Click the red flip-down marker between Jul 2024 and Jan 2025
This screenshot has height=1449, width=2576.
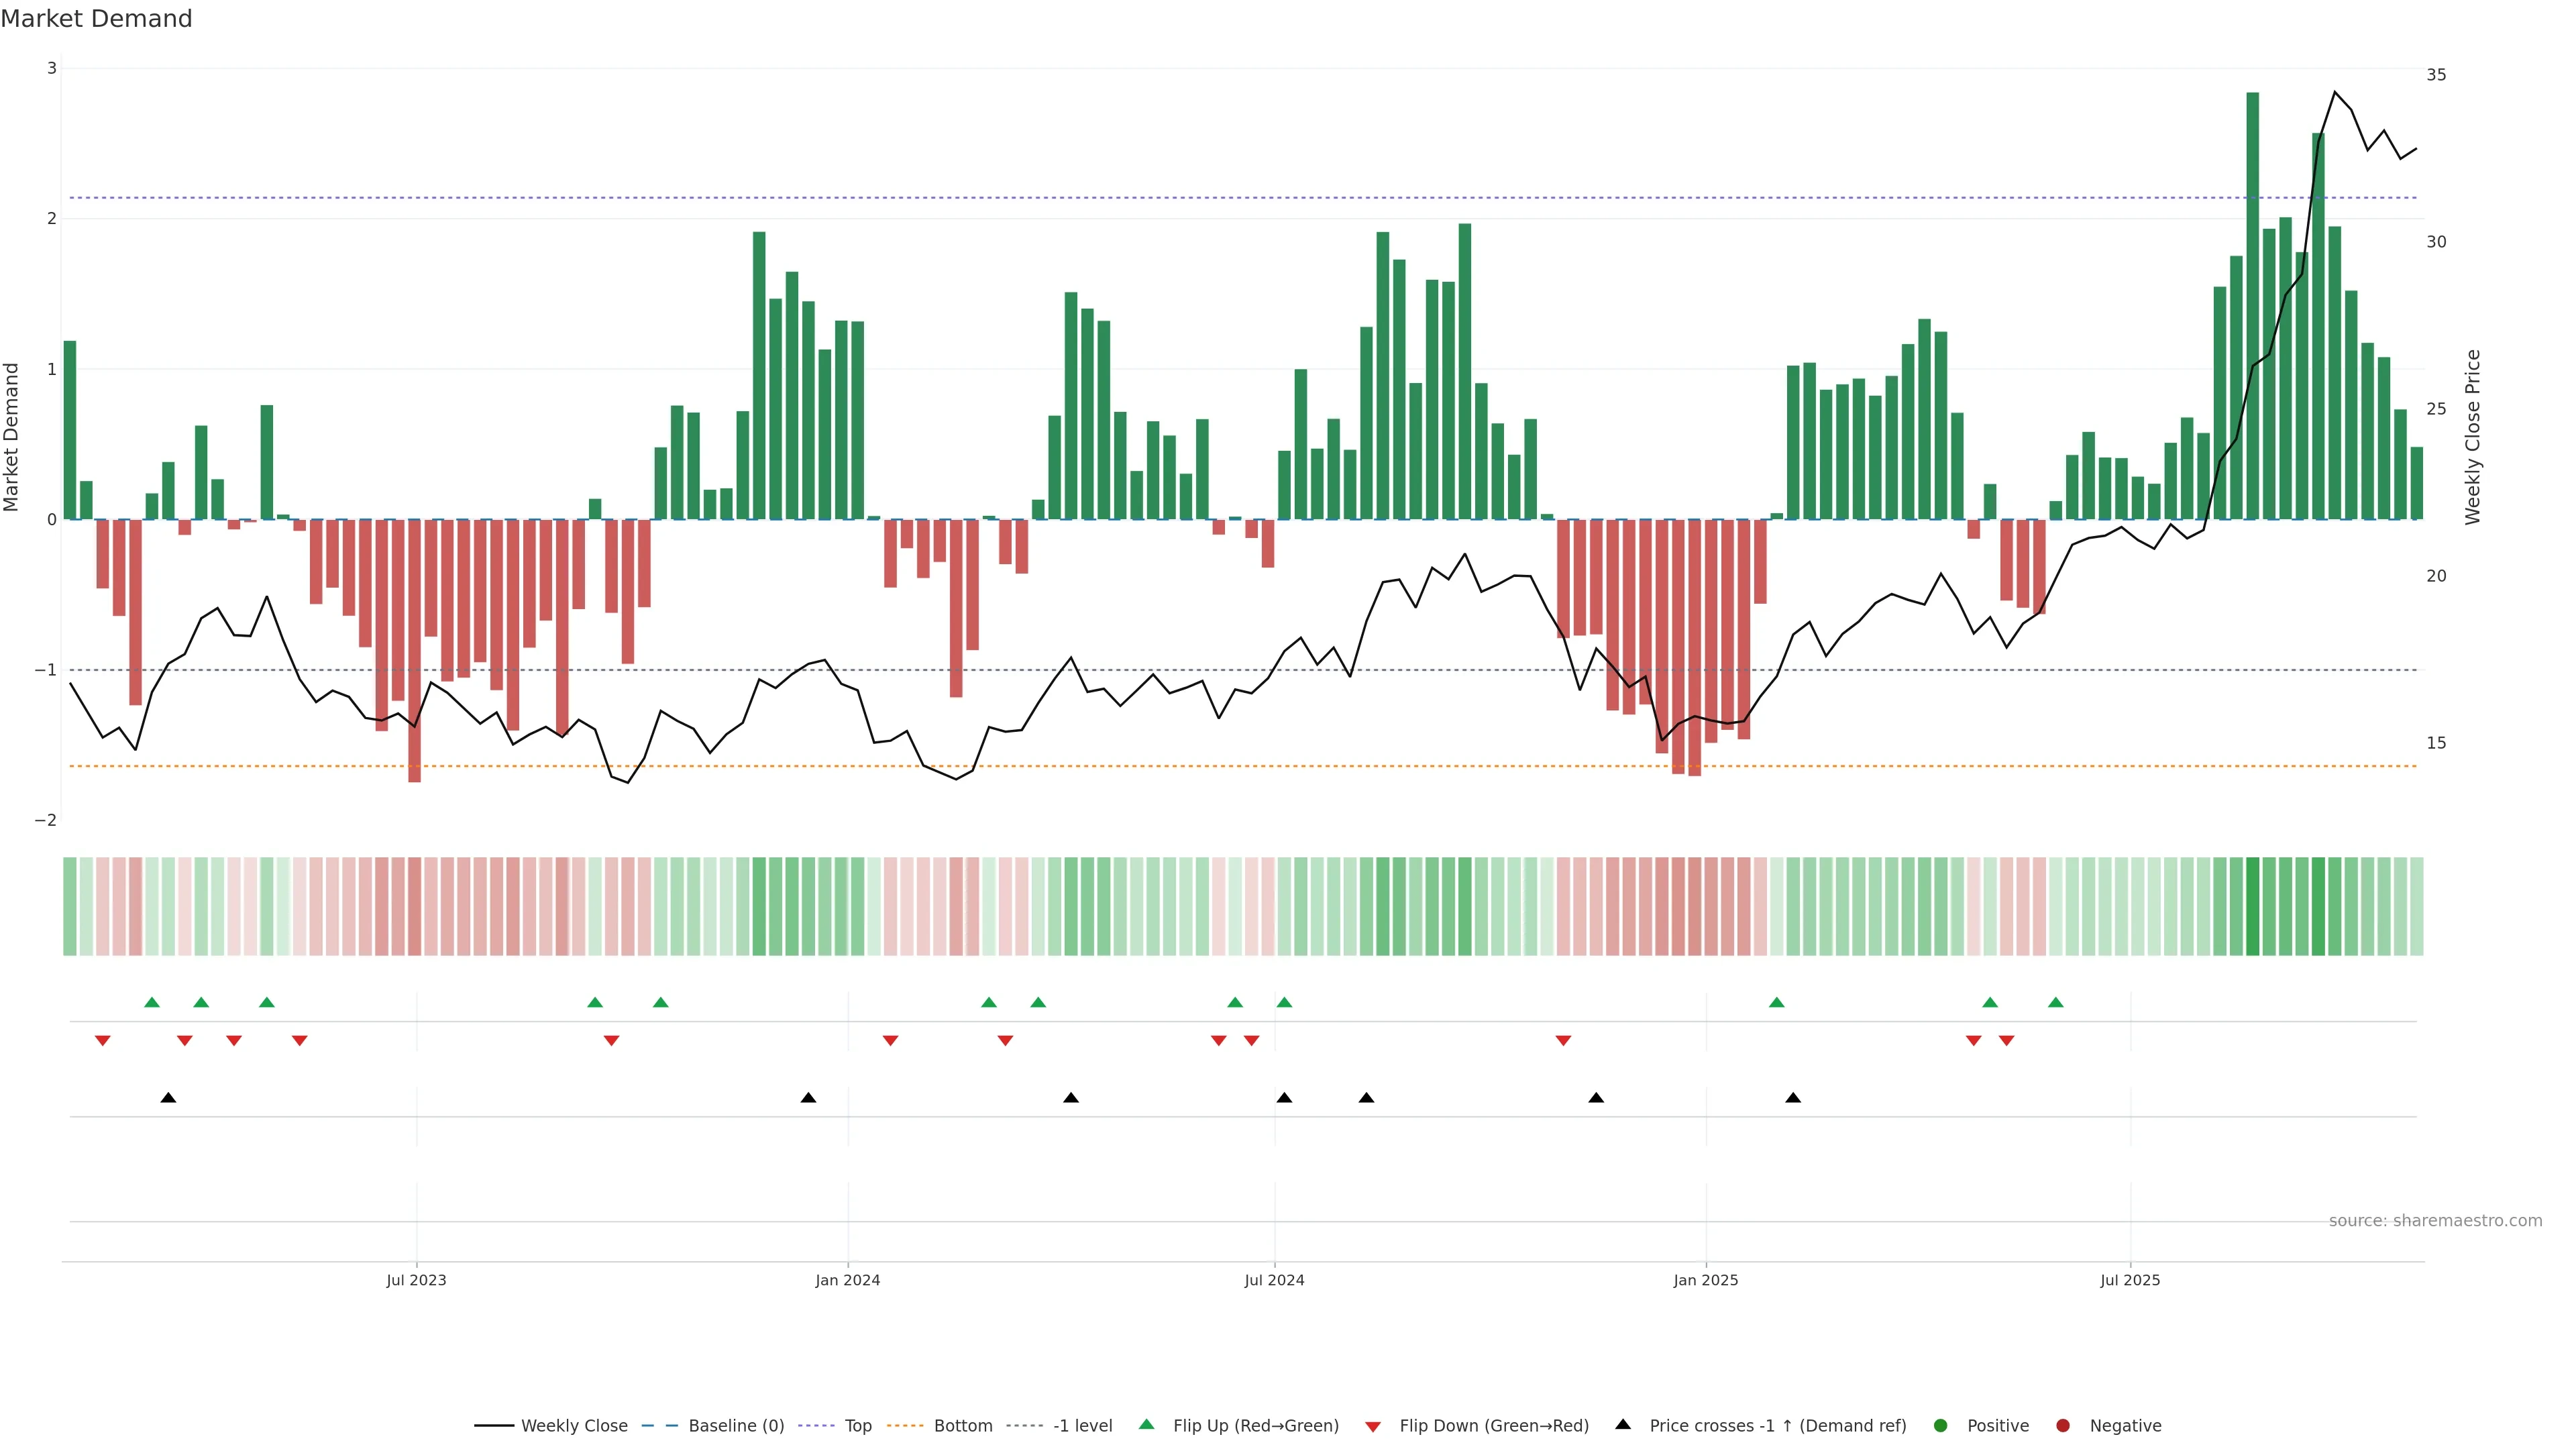click(x=1563, y=1041)
